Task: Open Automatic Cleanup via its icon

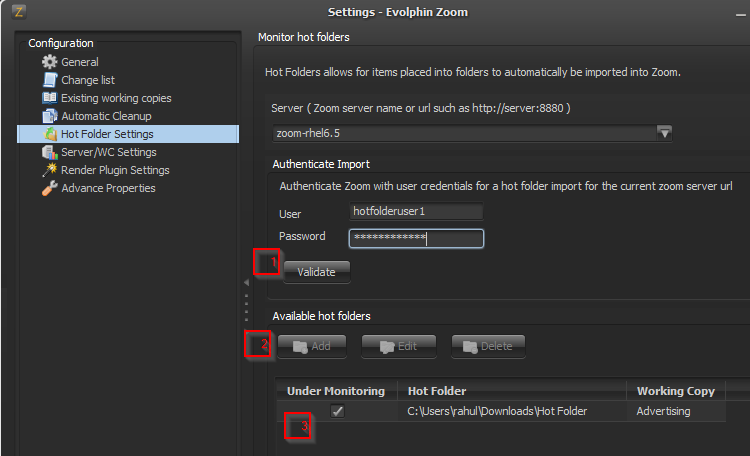Action: (x=50, y=116)
